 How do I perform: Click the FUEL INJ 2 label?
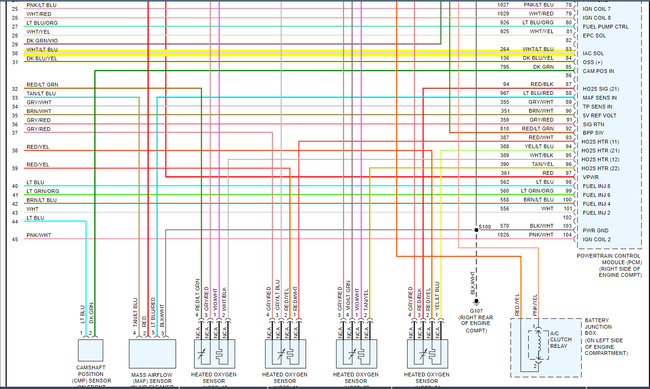point(596,213)
